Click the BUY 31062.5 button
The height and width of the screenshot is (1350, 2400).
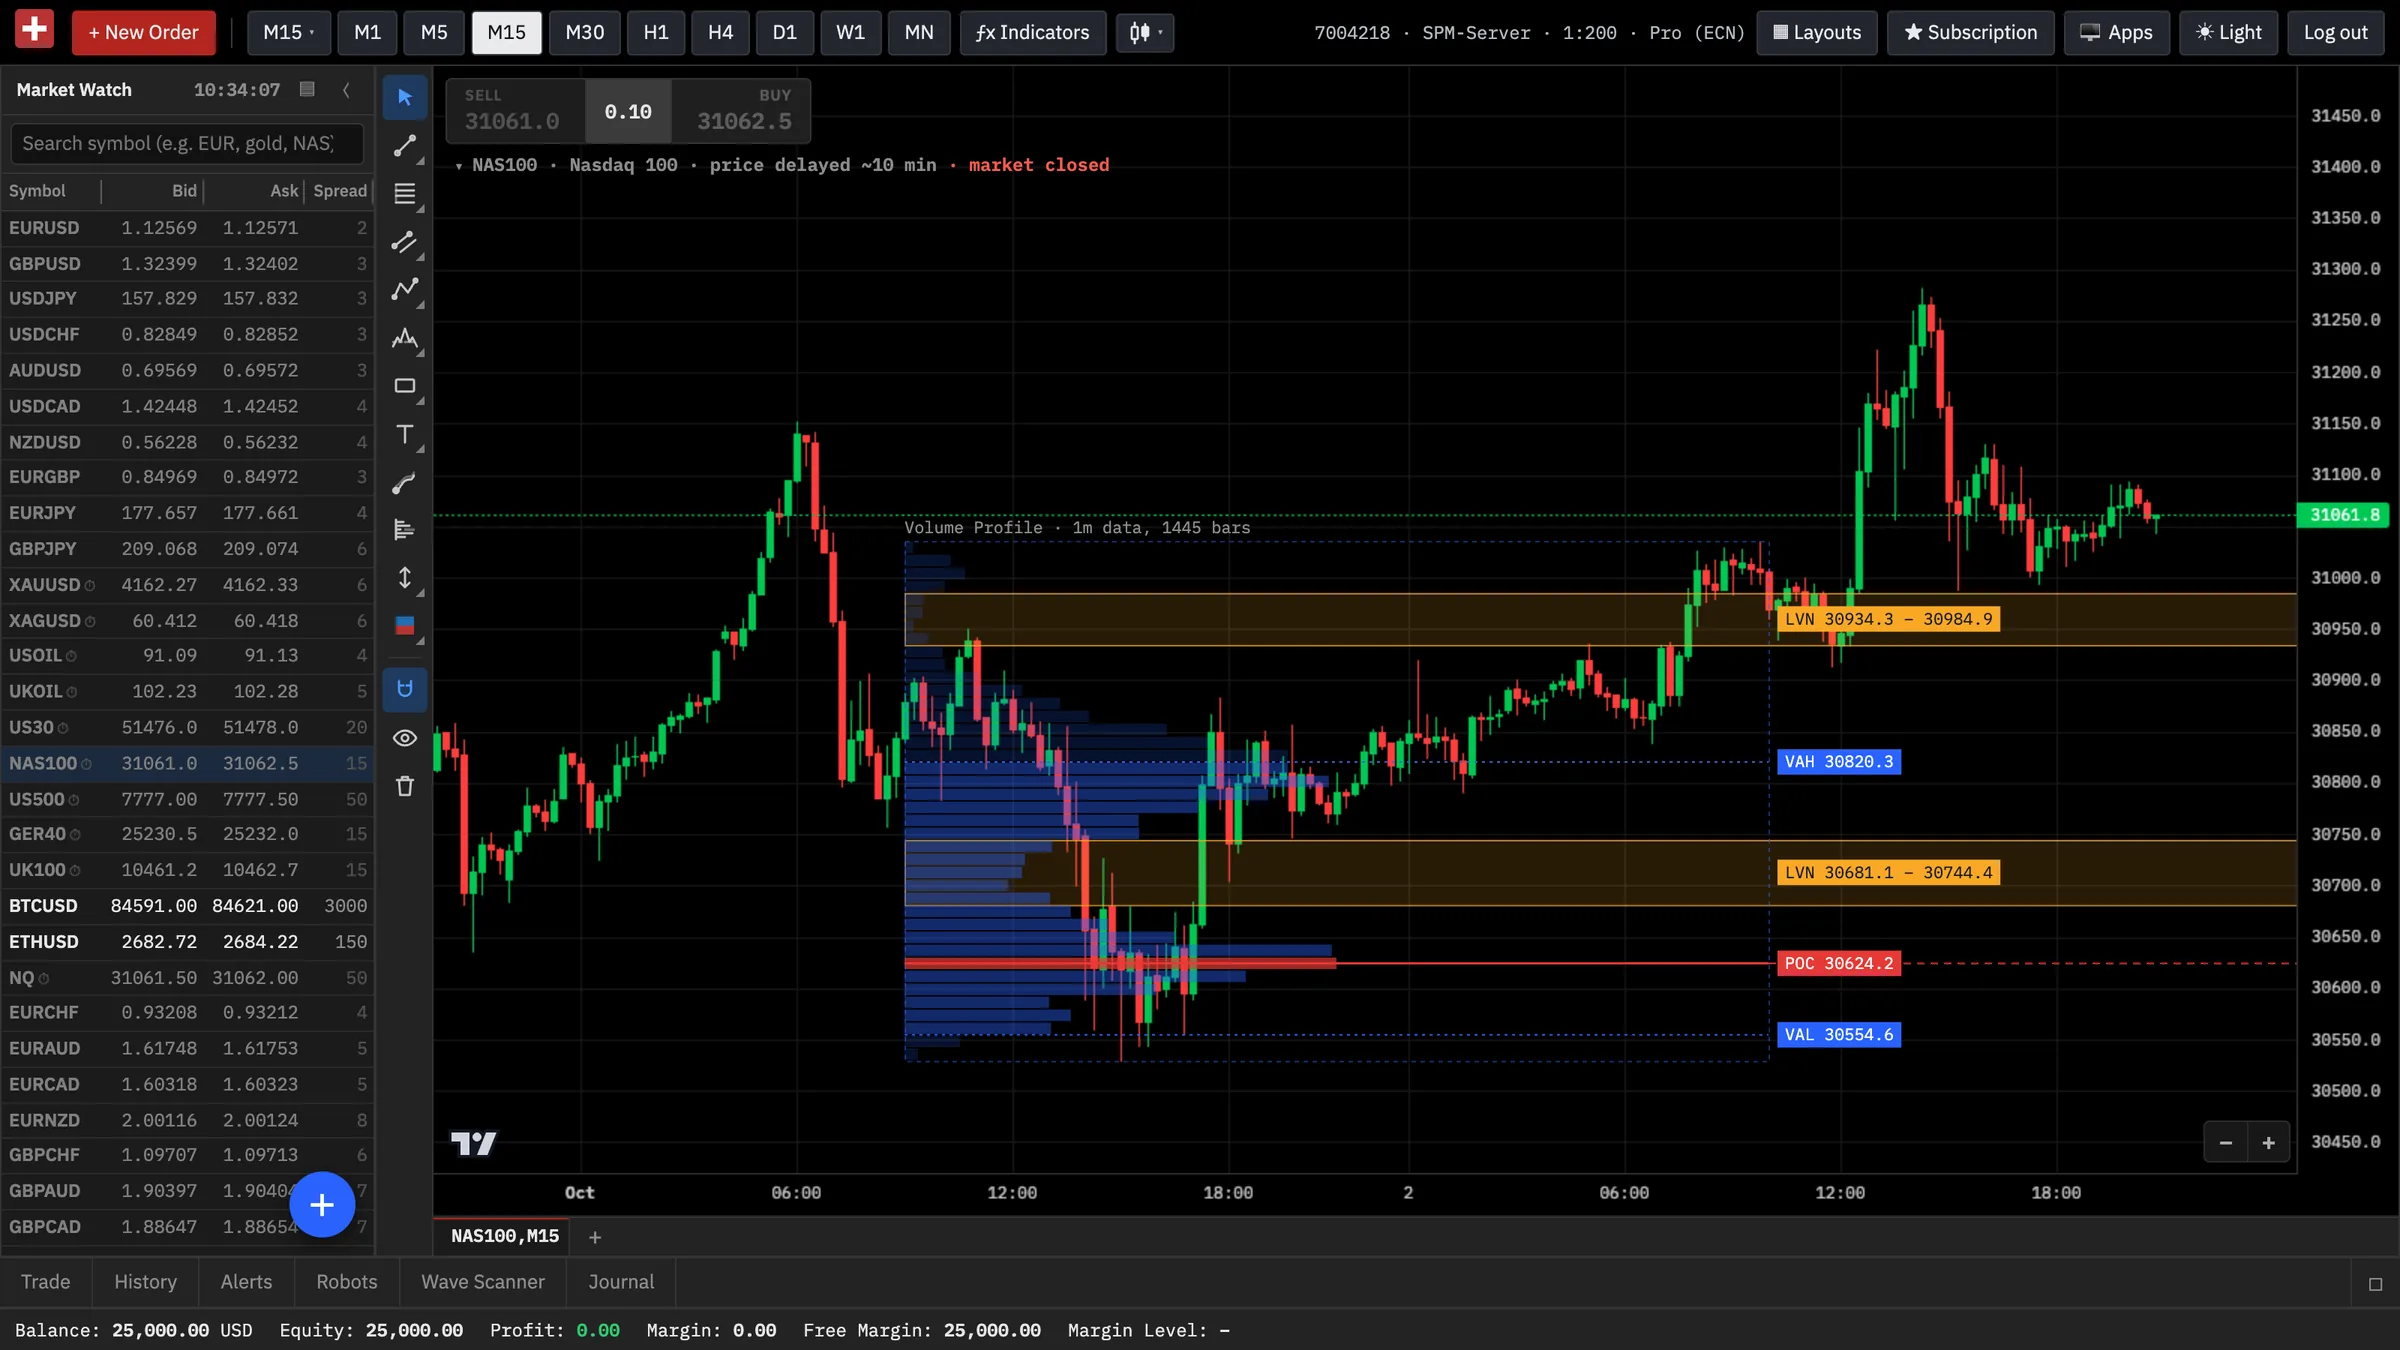pyautogui.click(x=741, y=111)
